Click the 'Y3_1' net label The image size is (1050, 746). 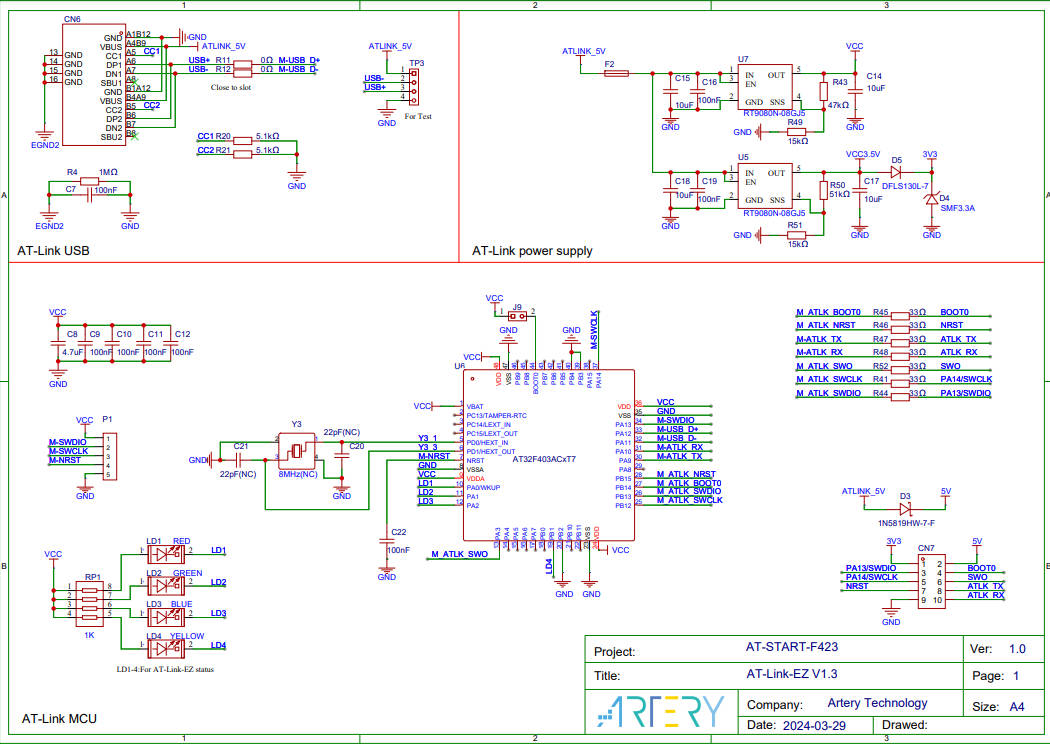pyautogui.click(x=428, y=439)
